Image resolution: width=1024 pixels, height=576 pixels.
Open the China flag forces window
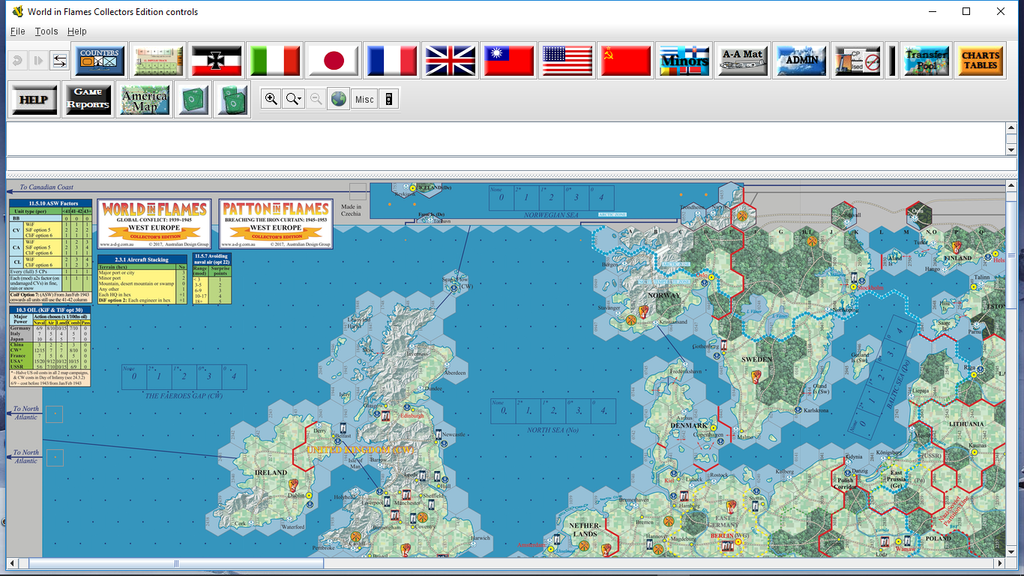coord(508,61)
